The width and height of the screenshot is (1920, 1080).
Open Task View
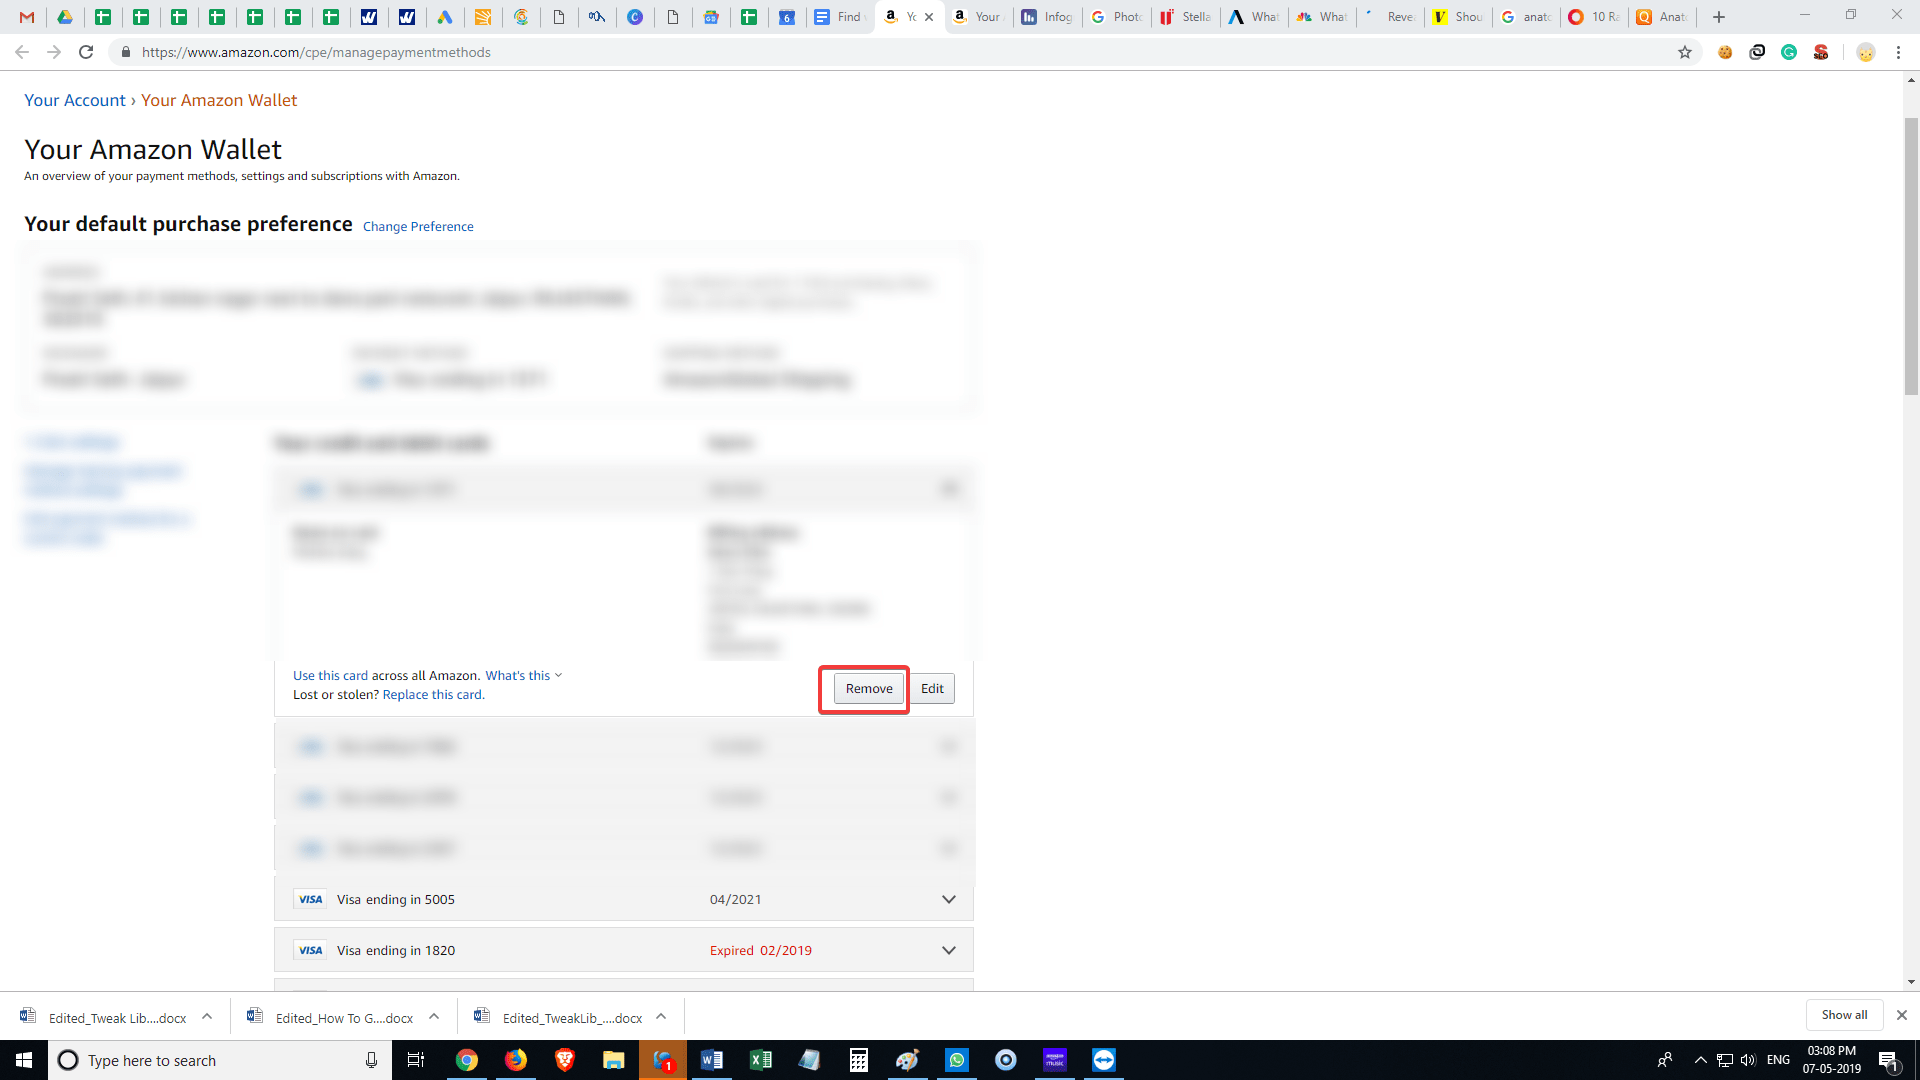(x=416, y=1060)
